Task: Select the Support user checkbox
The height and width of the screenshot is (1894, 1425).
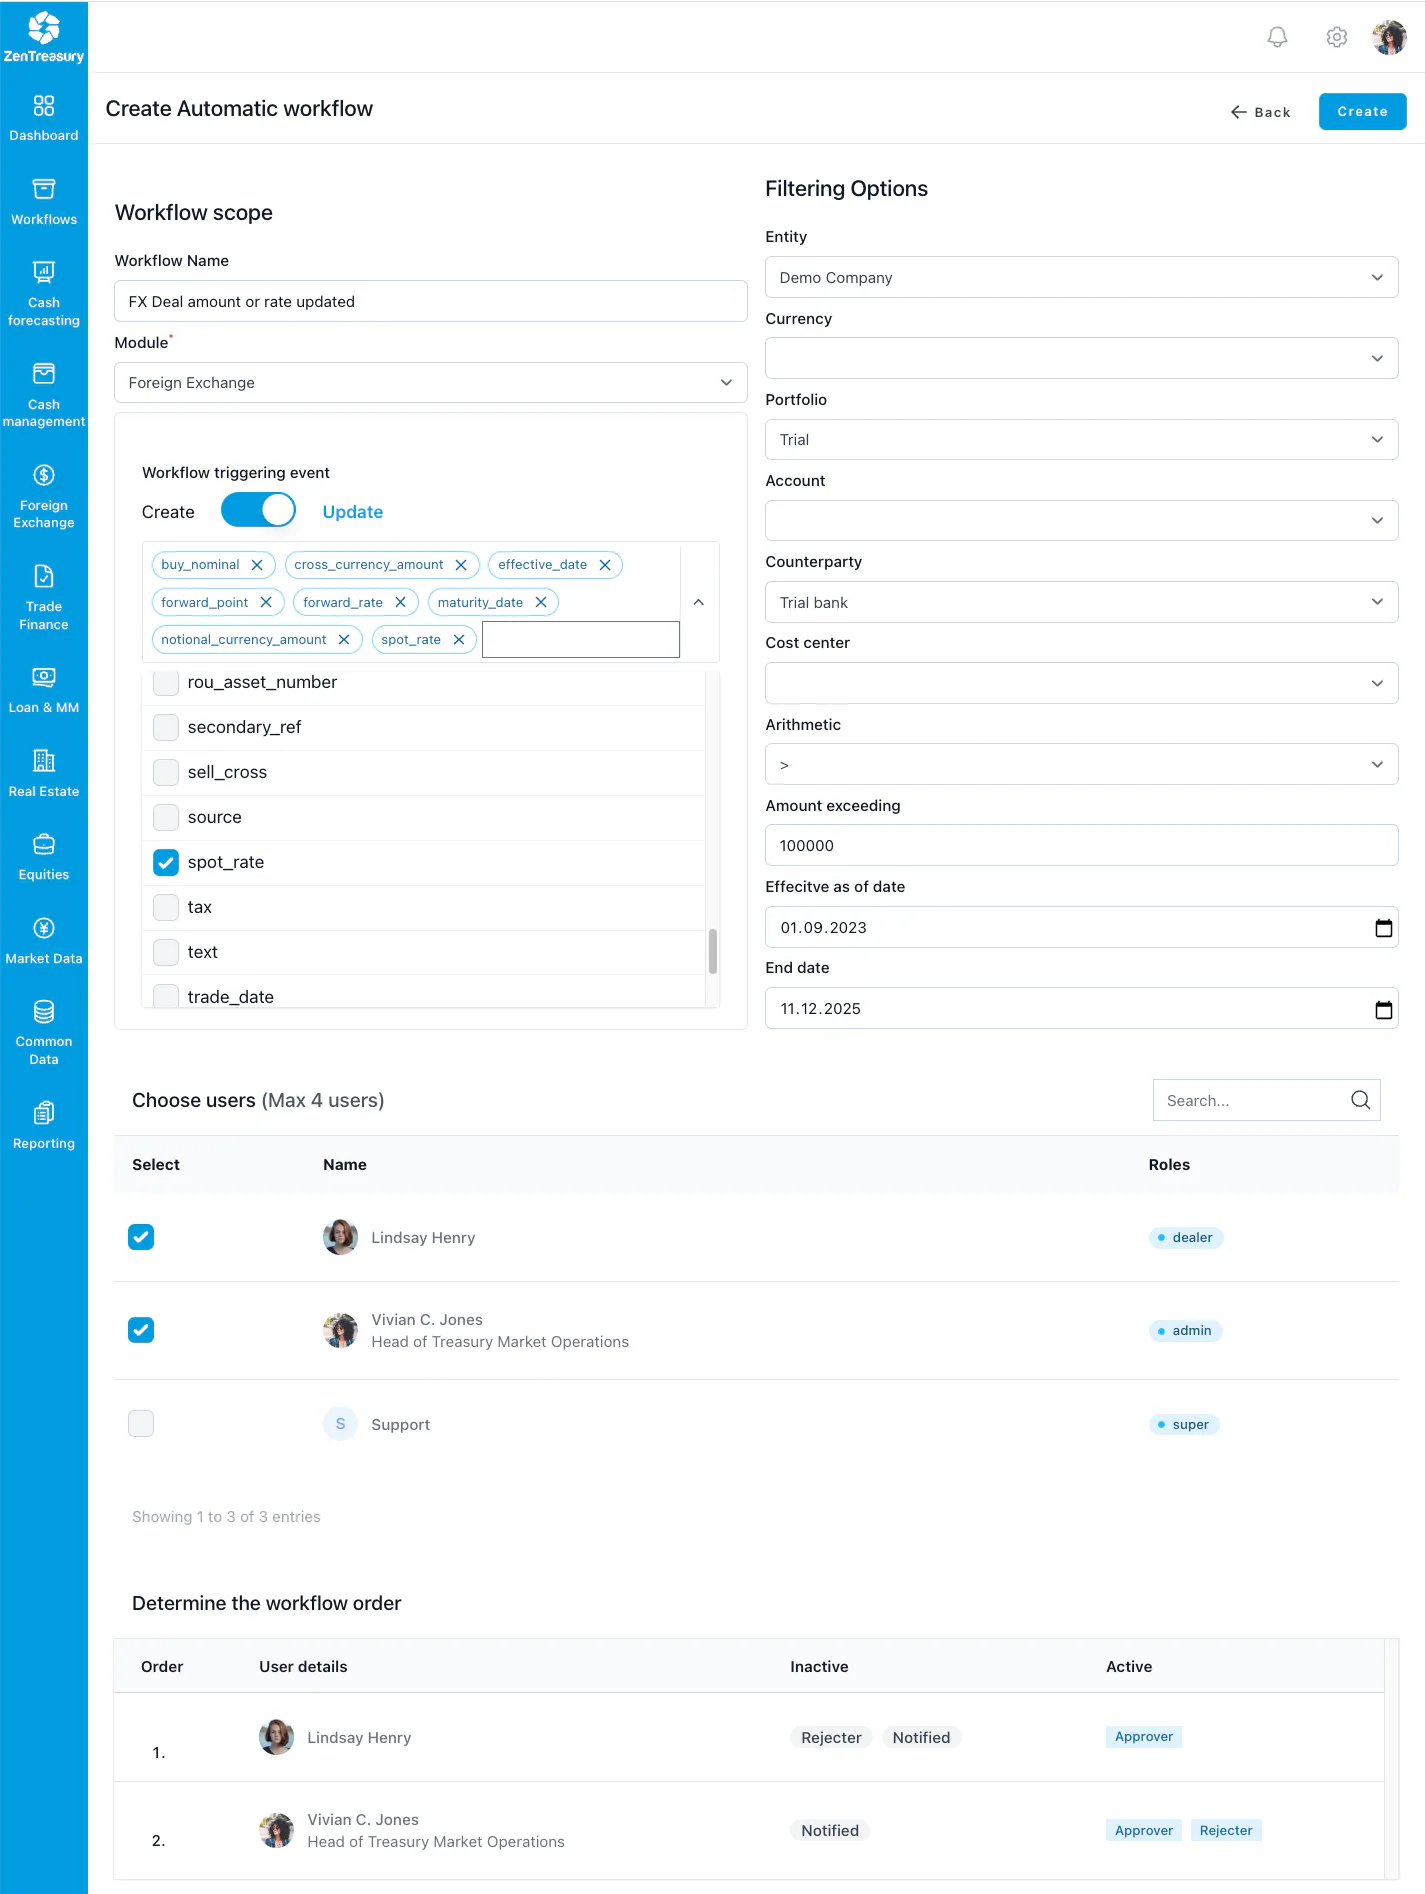Action: tap(141, 1423)
